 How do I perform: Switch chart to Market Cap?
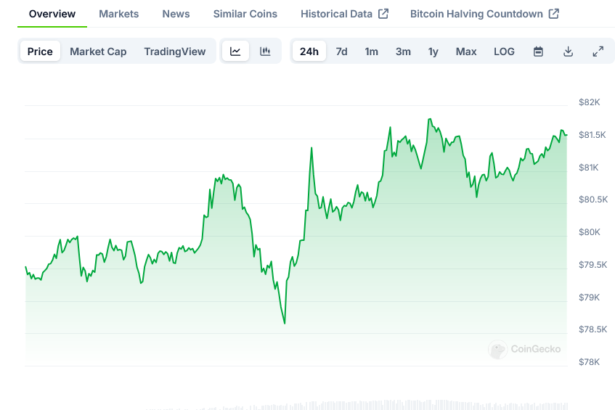point(98,51)
